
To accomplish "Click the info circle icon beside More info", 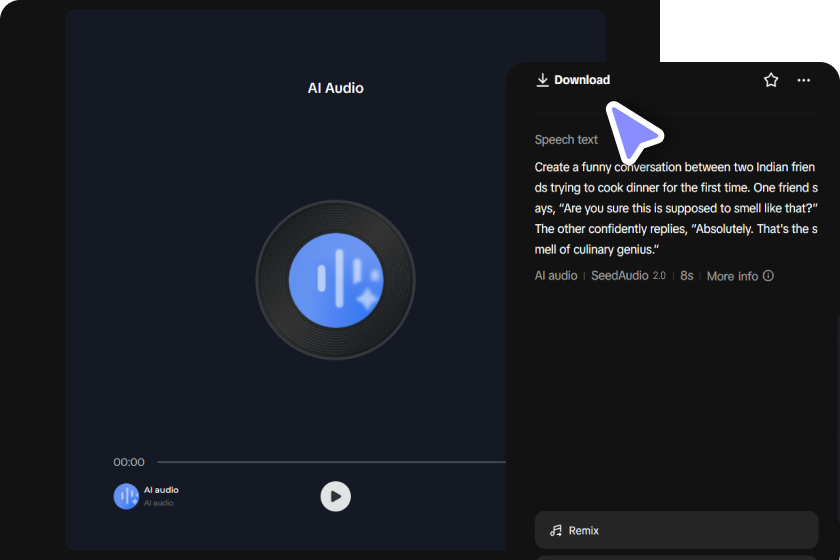I will 768,275.
